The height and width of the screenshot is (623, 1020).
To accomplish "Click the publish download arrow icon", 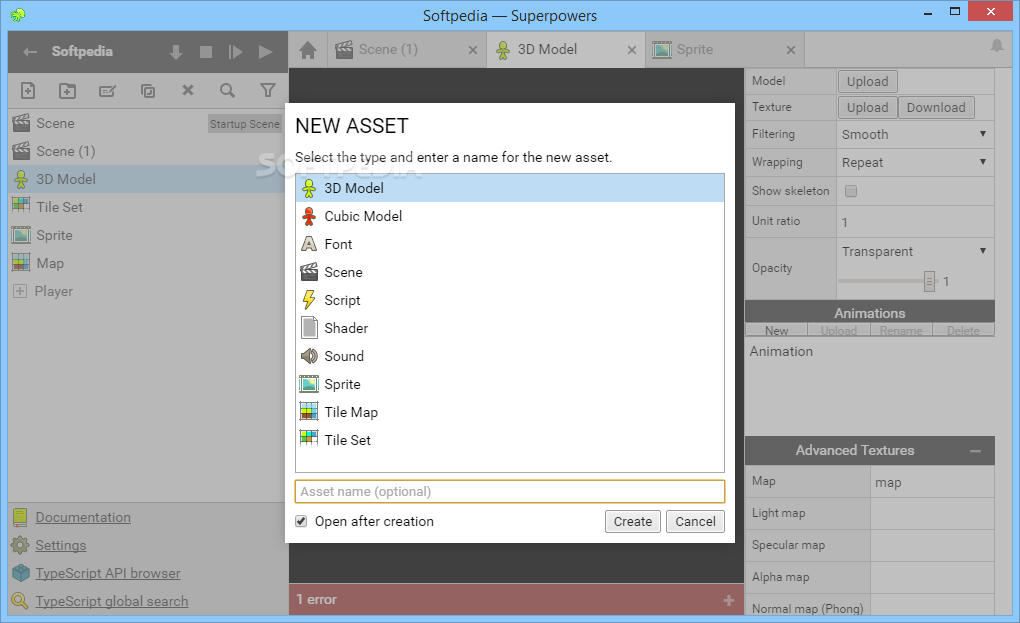I will (x=176, y=52).
